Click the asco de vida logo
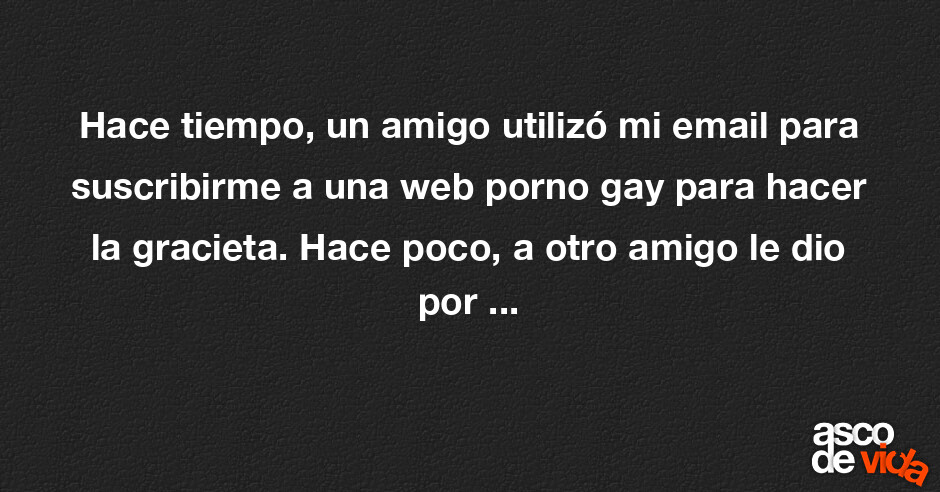 870,452
